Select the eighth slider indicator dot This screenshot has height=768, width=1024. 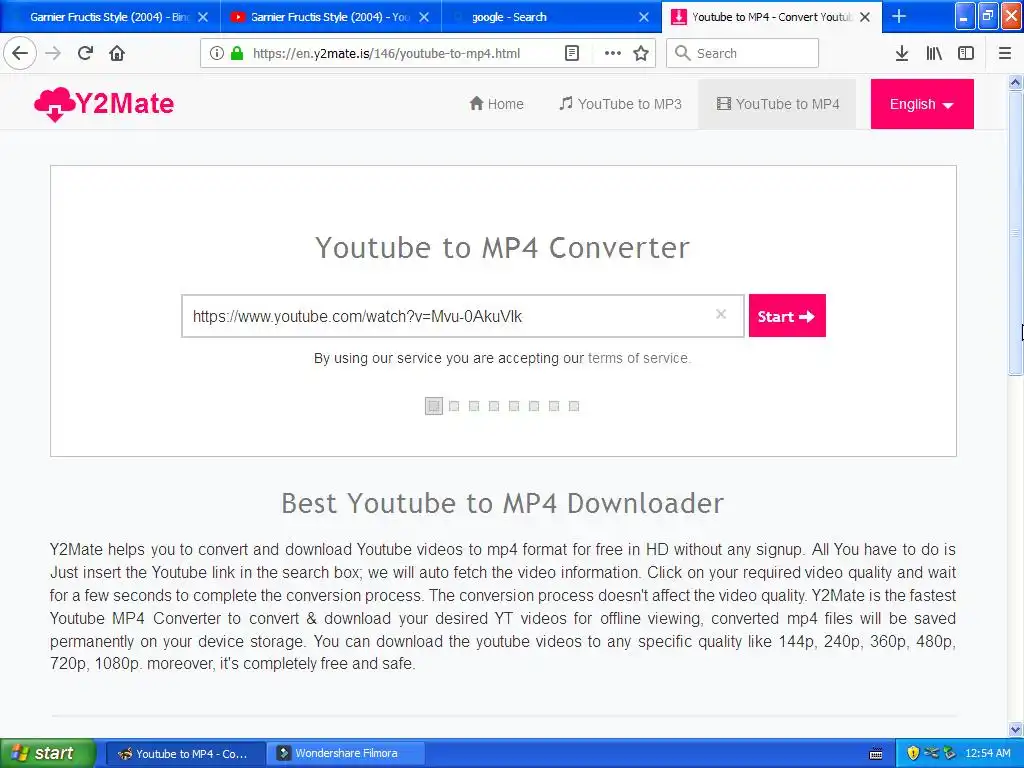(x=573, y=406)
